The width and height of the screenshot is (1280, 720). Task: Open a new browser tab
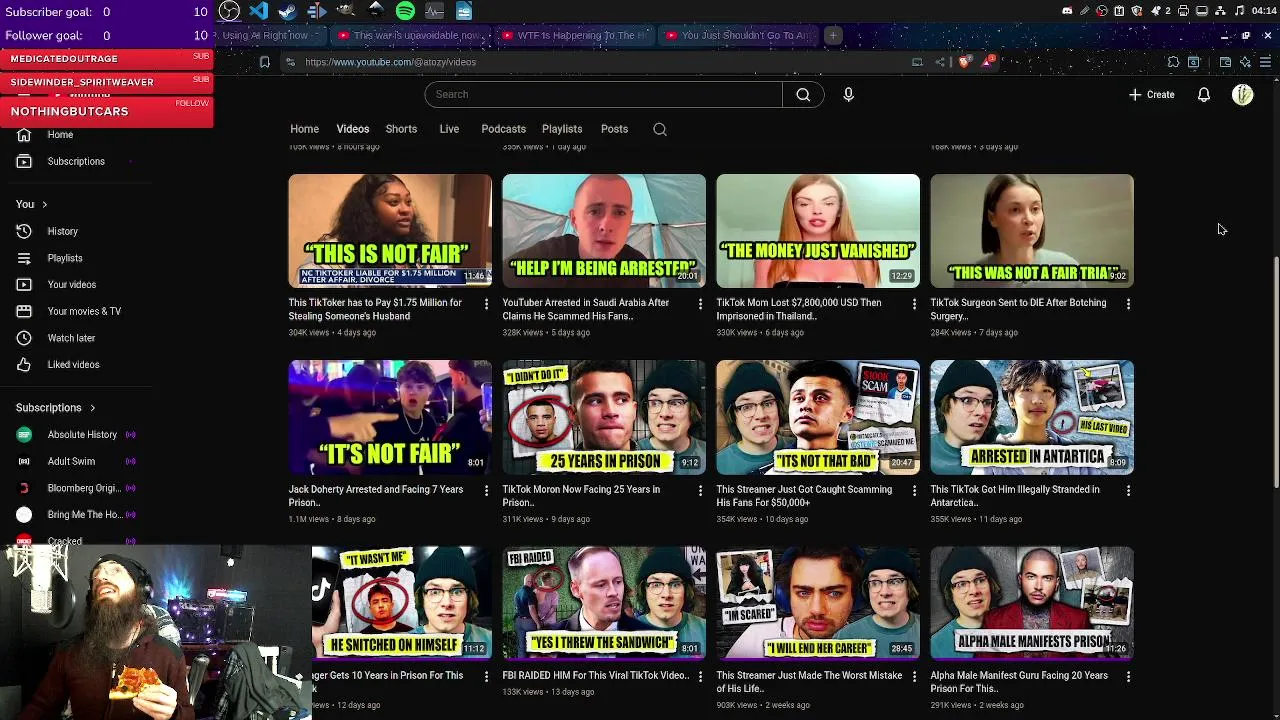(832, 35)
